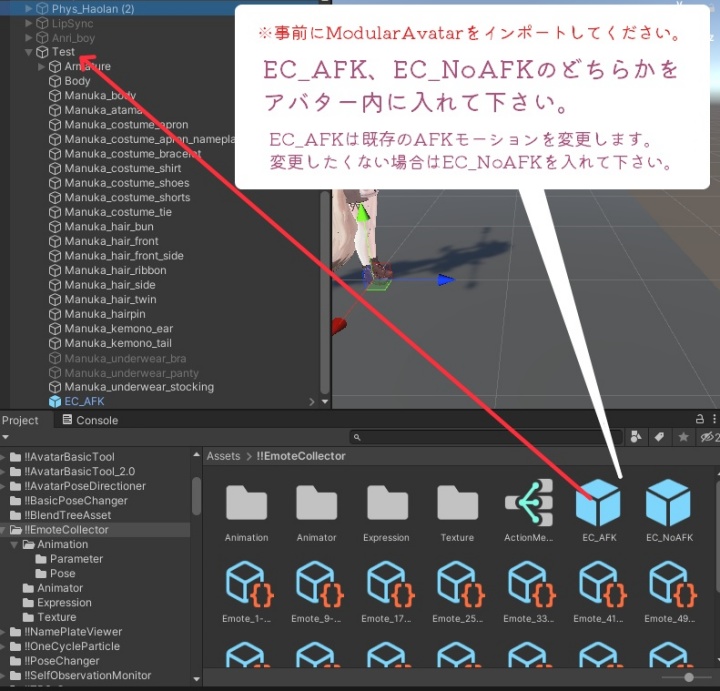Click the Search by Type icon
The height and width of the screenshot is (691, 720).
(x=636, y=437)
